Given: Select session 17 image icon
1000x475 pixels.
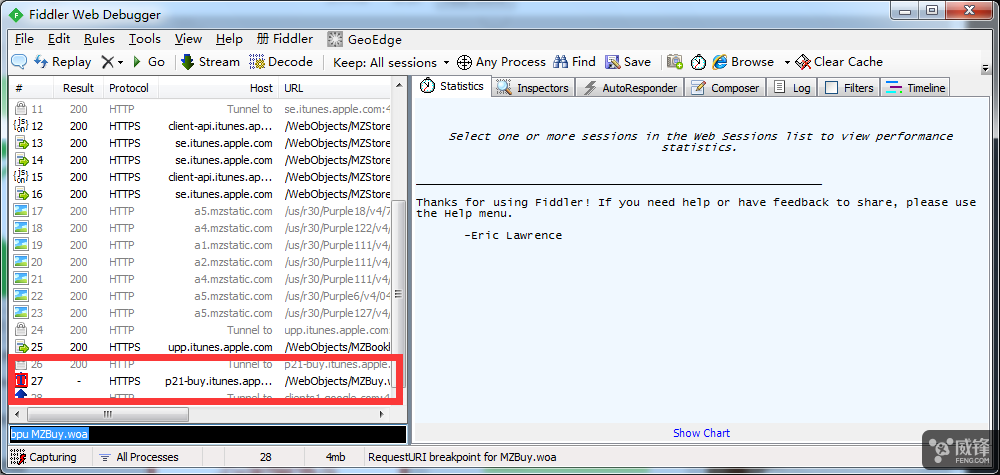Looking at the screenshot, I should click(21, 211).
